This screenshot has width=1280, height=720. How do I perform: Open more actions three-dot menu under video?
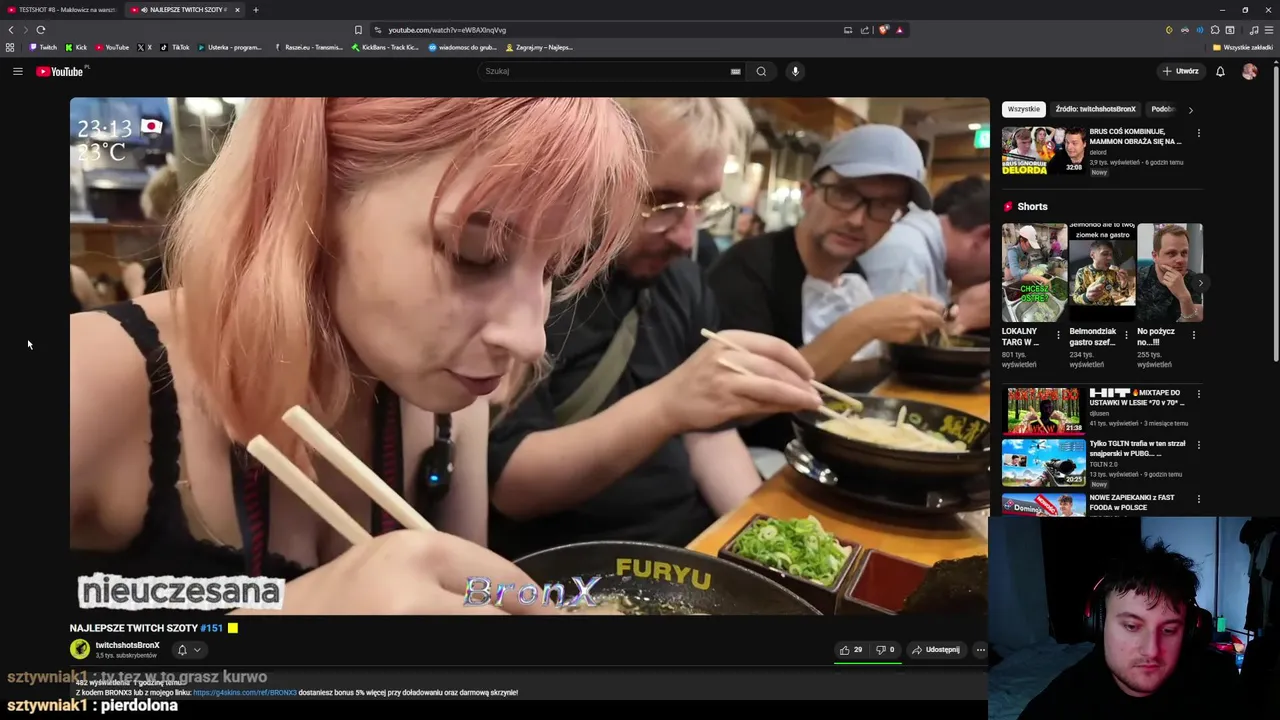(x=980, y=650)
